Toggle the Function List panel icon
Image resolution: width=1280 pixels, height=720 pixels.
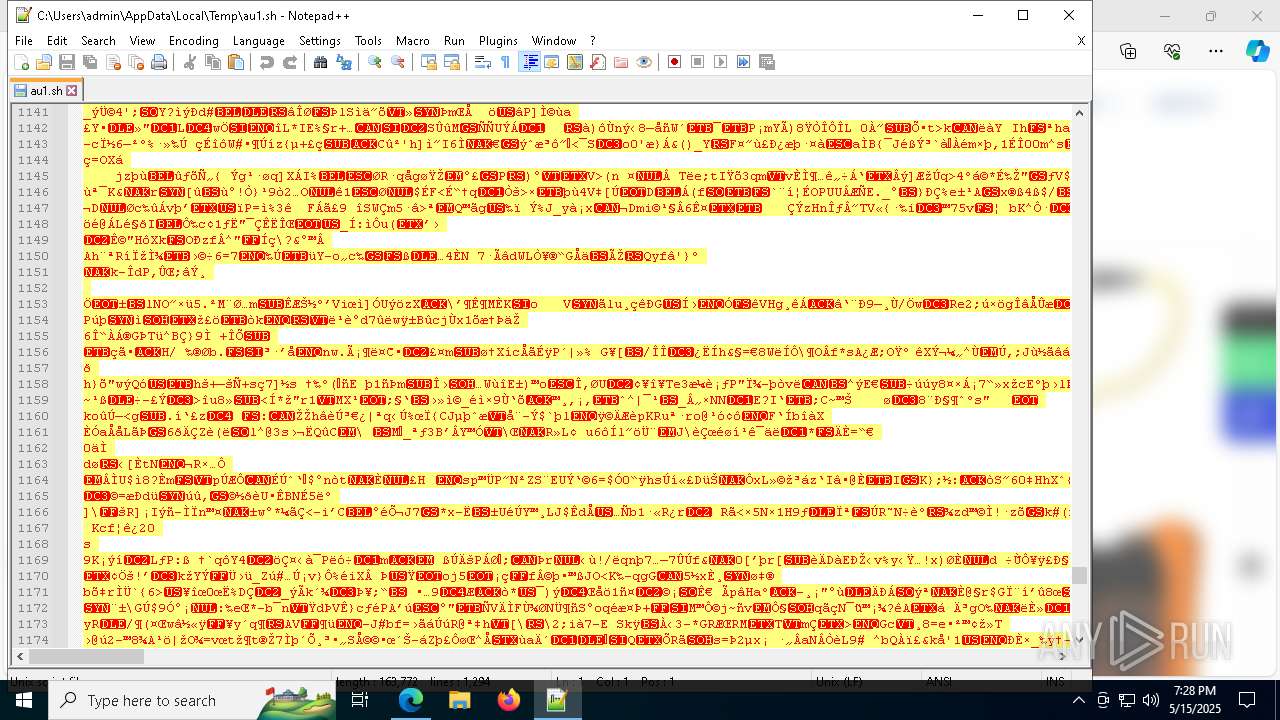pos(597,62)
